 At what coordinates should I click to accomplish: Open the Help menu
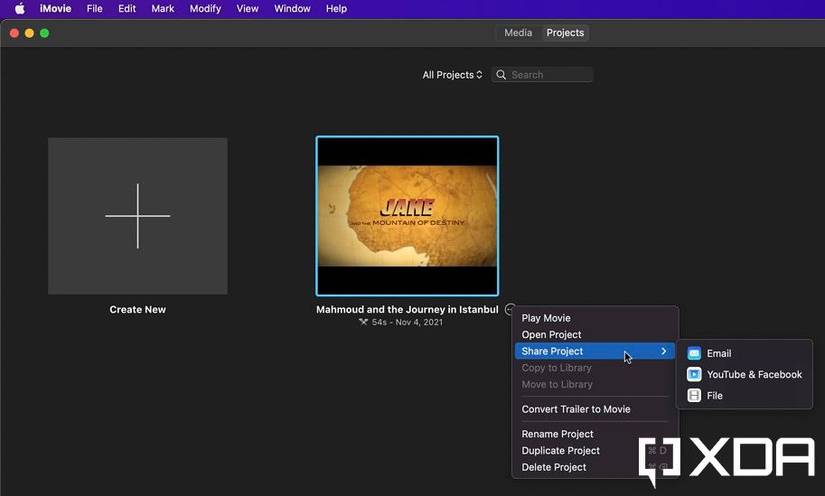[x=336, y=9]
